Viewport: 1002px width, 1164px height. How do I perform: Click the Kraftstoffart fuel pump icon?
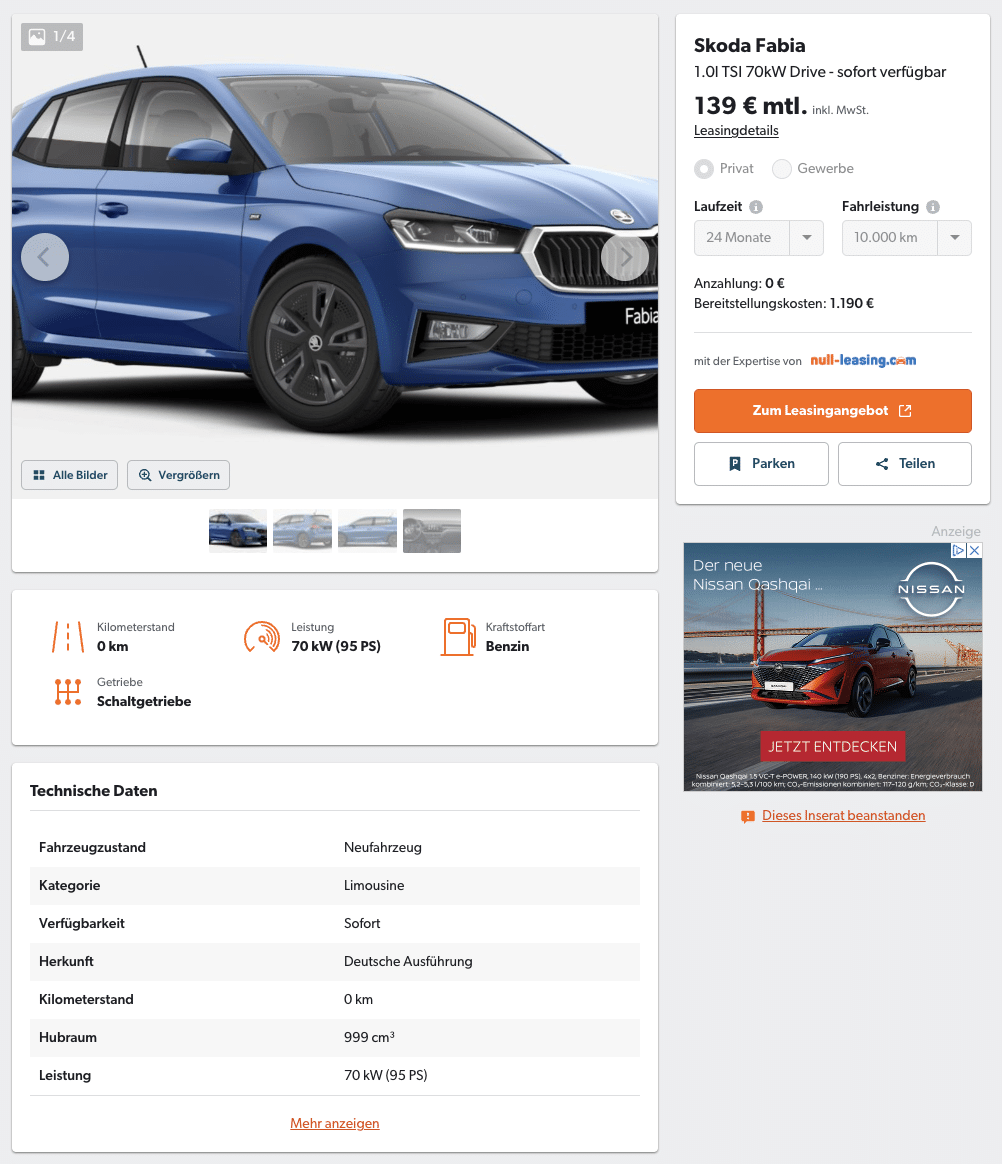[x=458, y=637]
